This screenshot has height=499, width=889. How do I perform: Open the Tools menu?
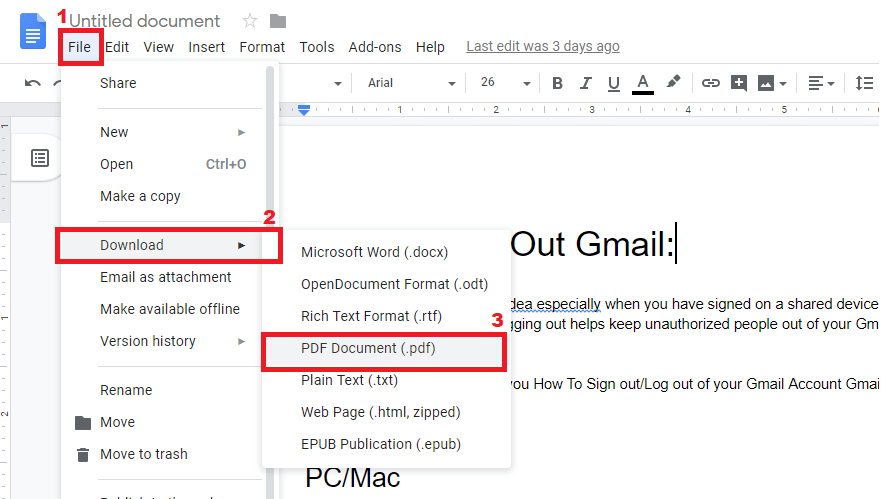tap(316, 47)
